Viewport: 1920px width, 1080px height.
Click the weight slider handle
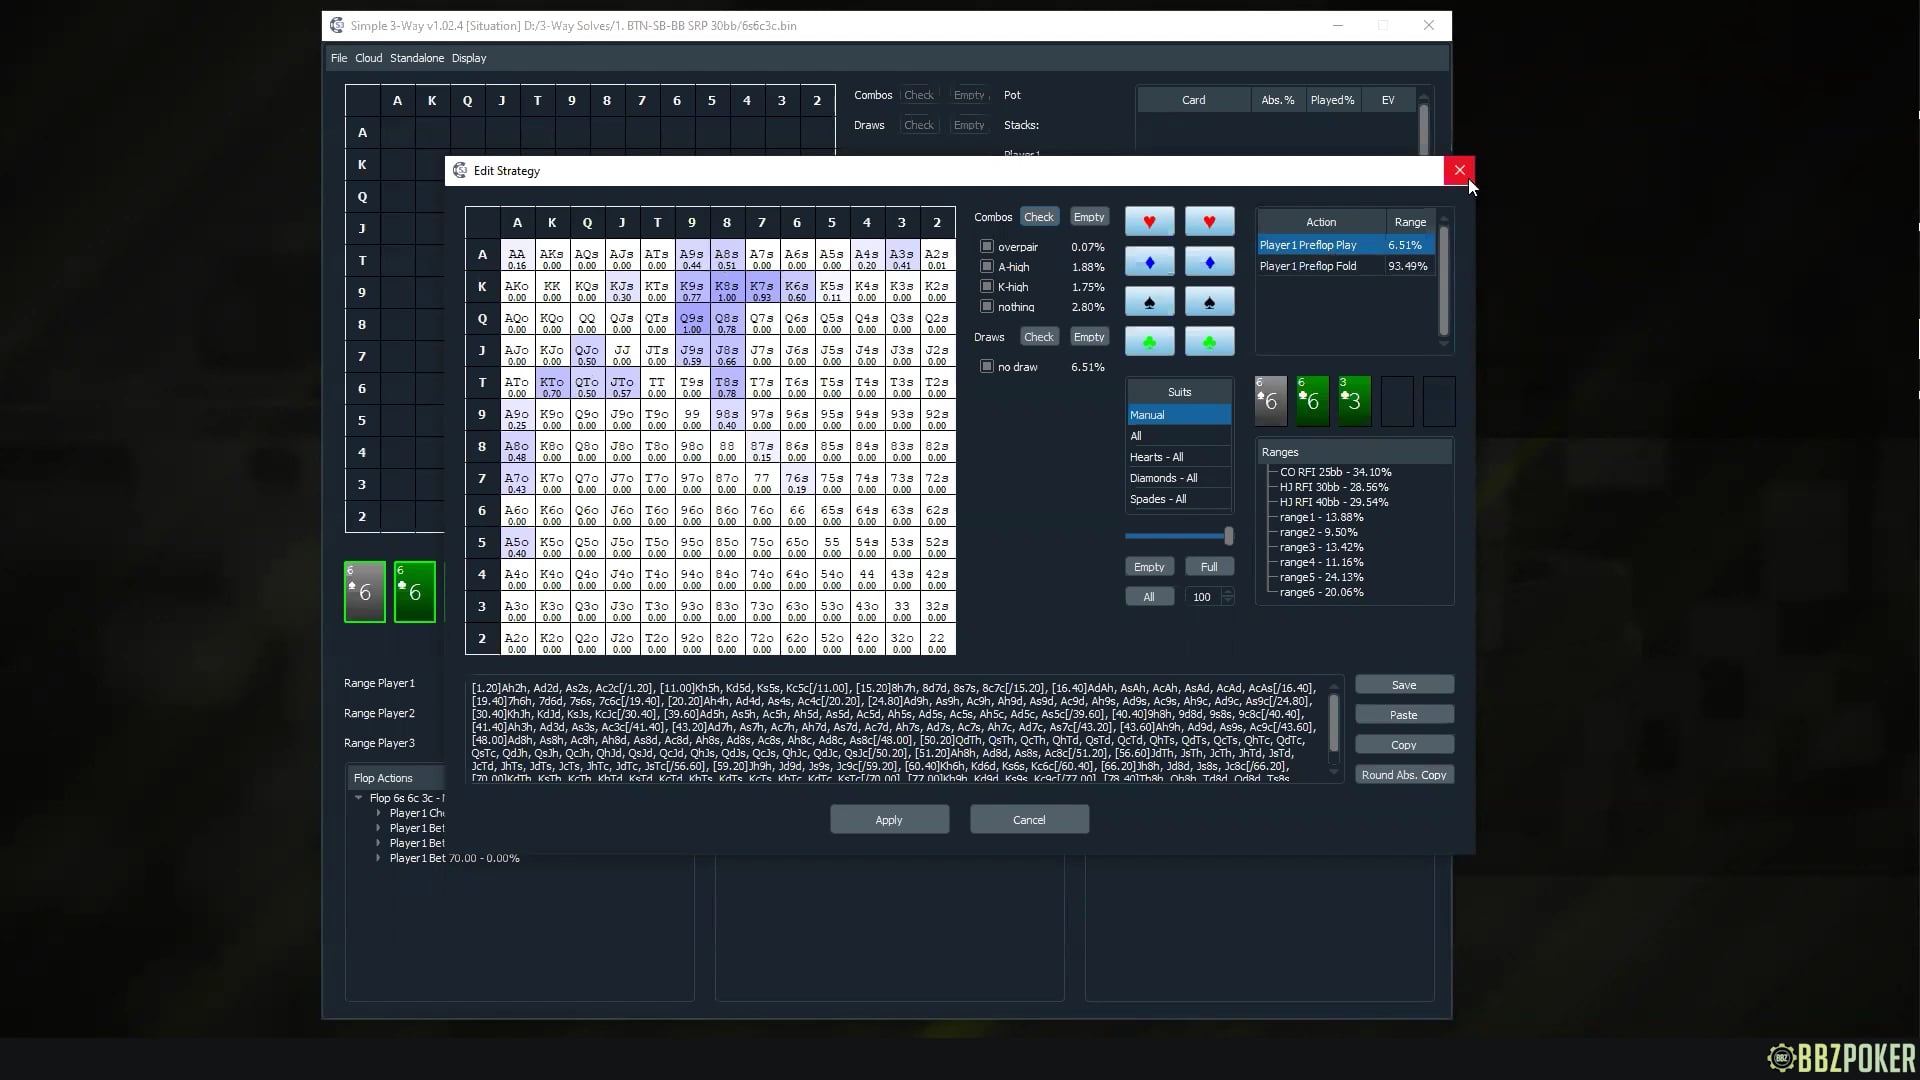coord(1228,536)
